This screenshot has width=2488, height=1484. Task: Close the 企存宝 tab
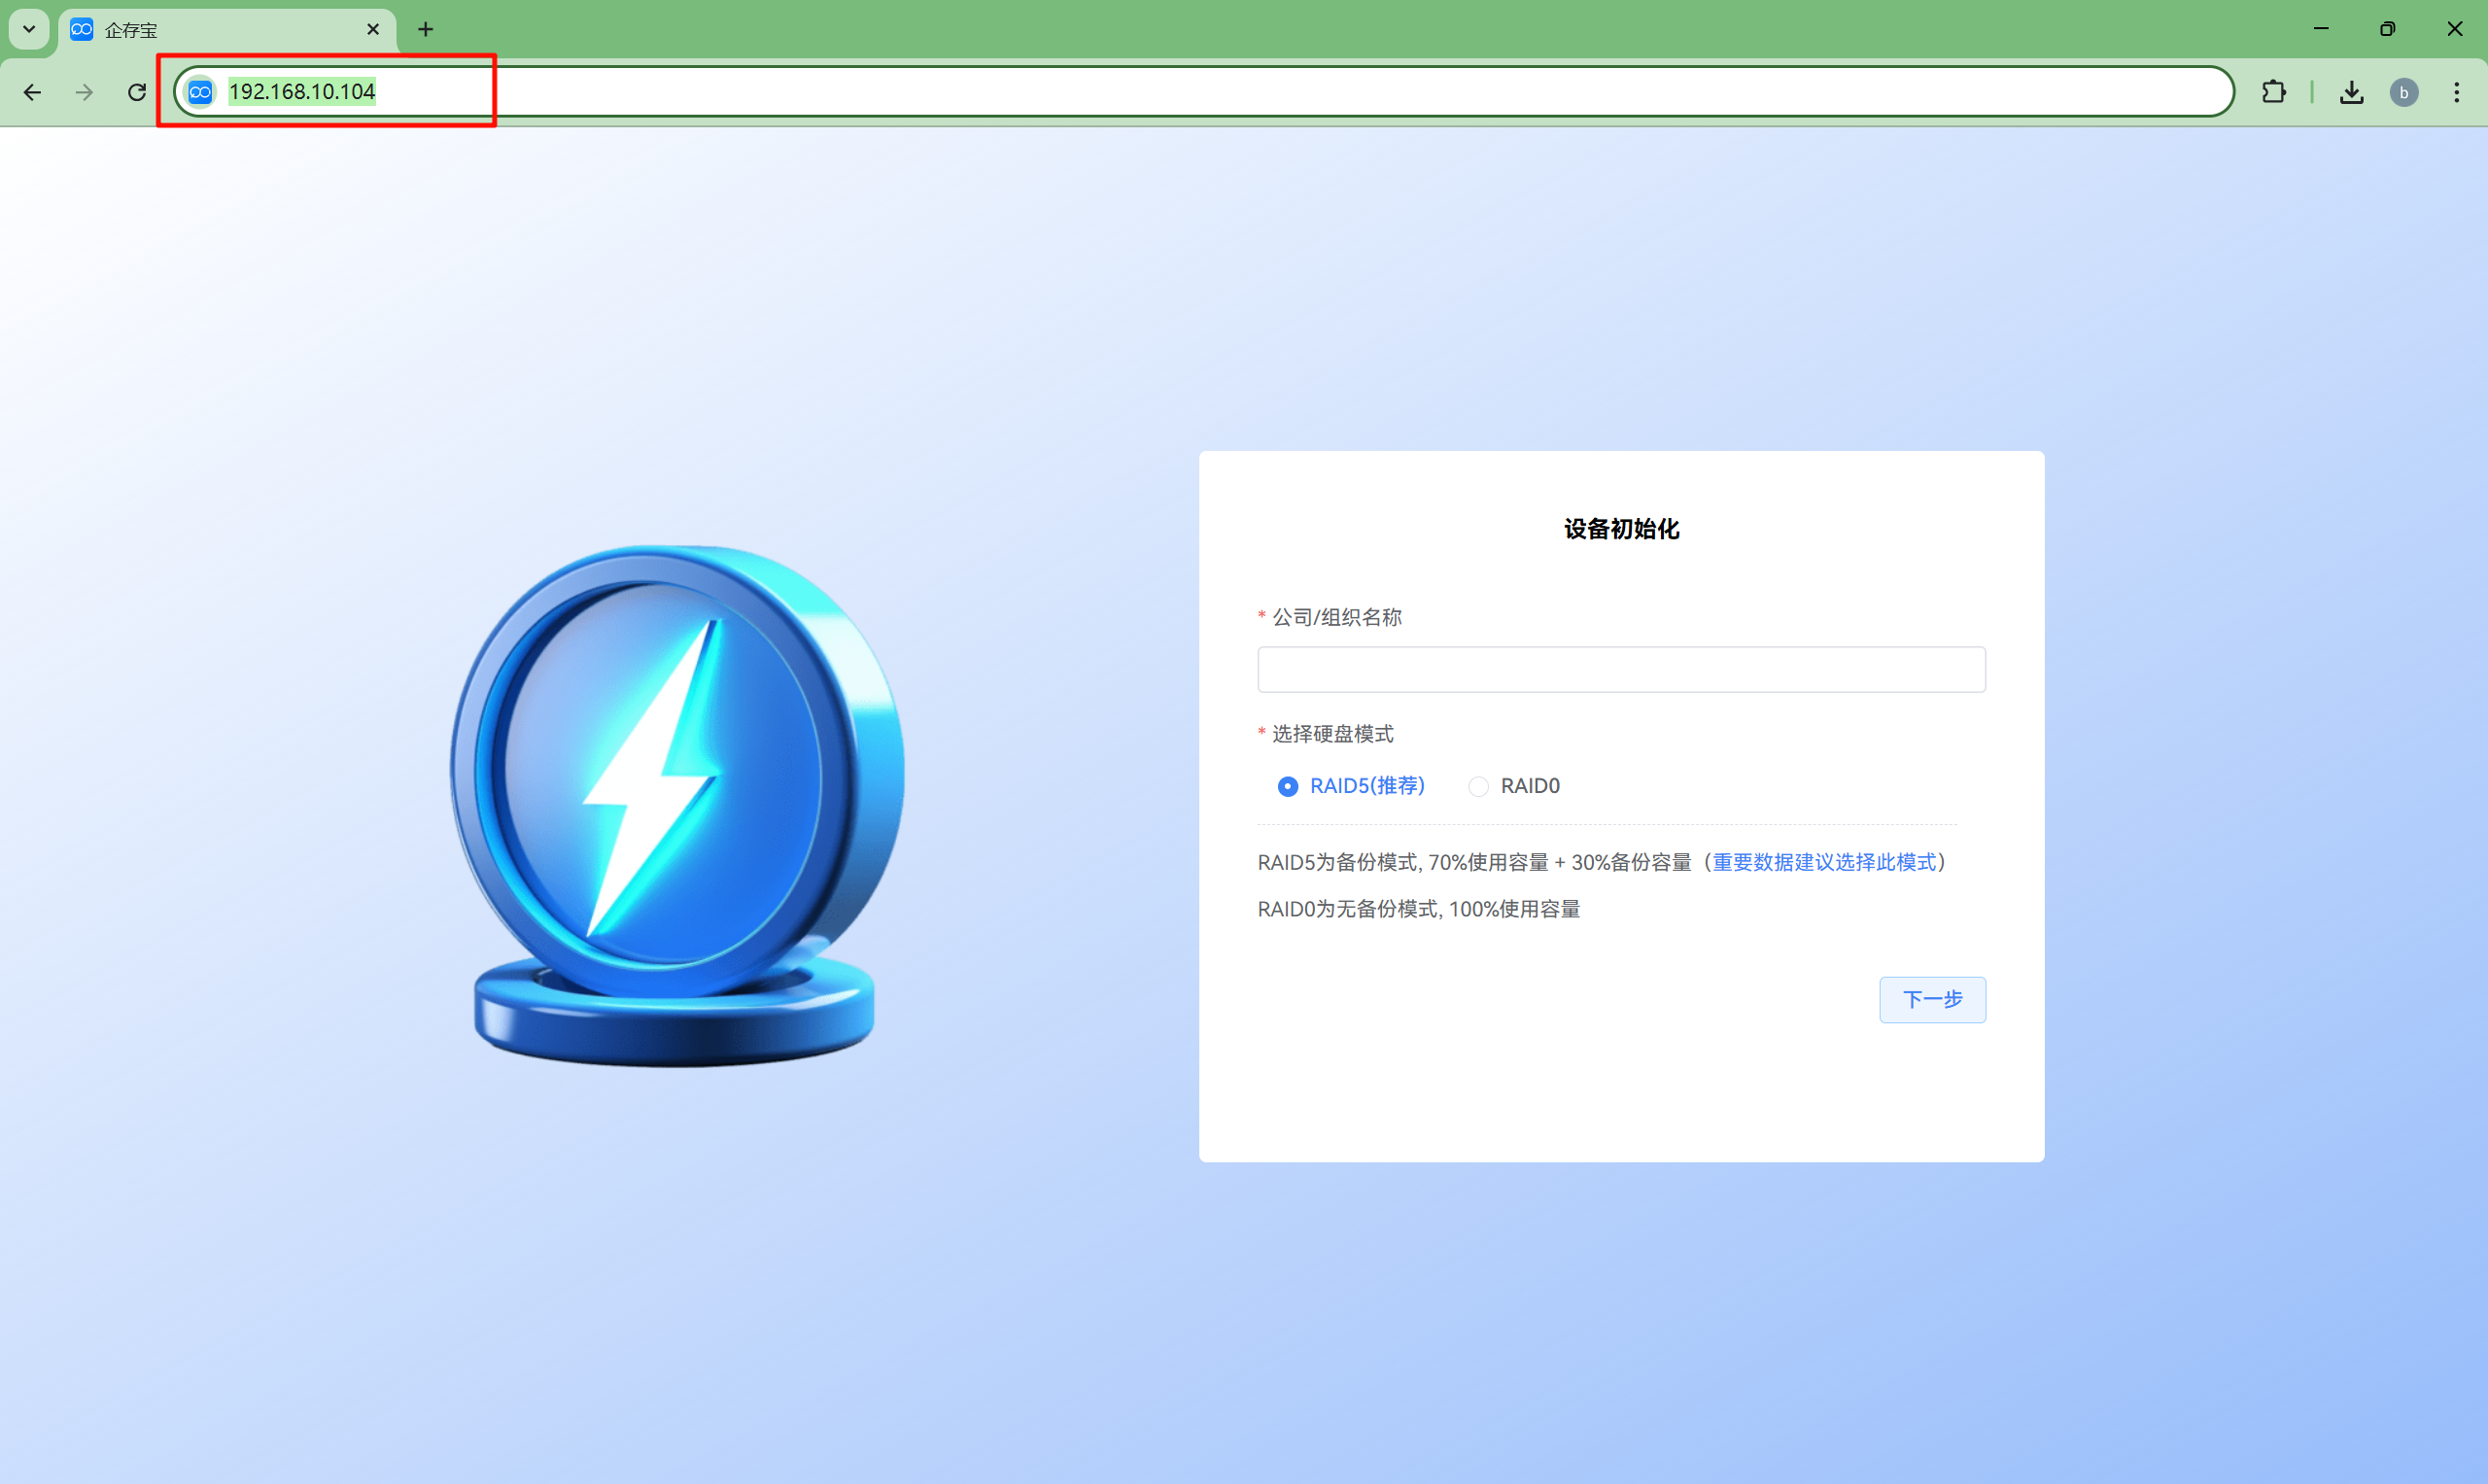373,29
